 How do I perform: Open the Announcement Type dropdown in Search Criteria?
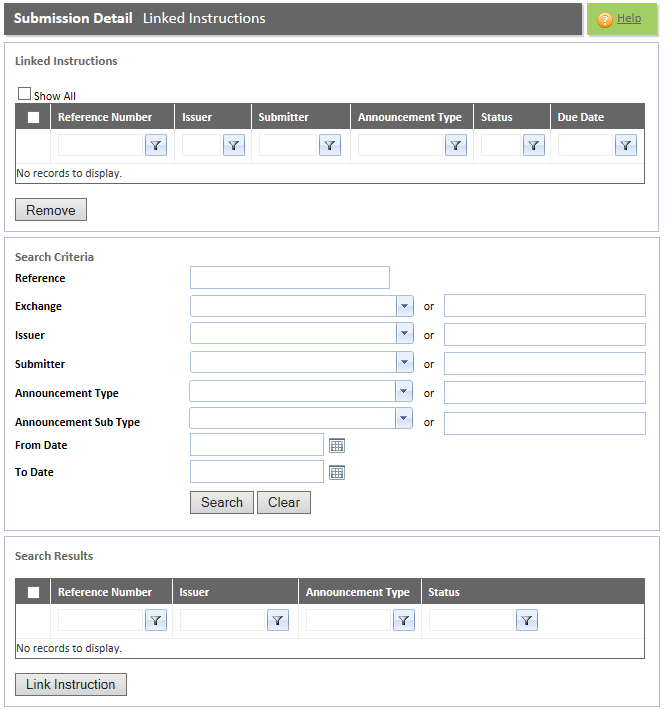tap(404, 393)
